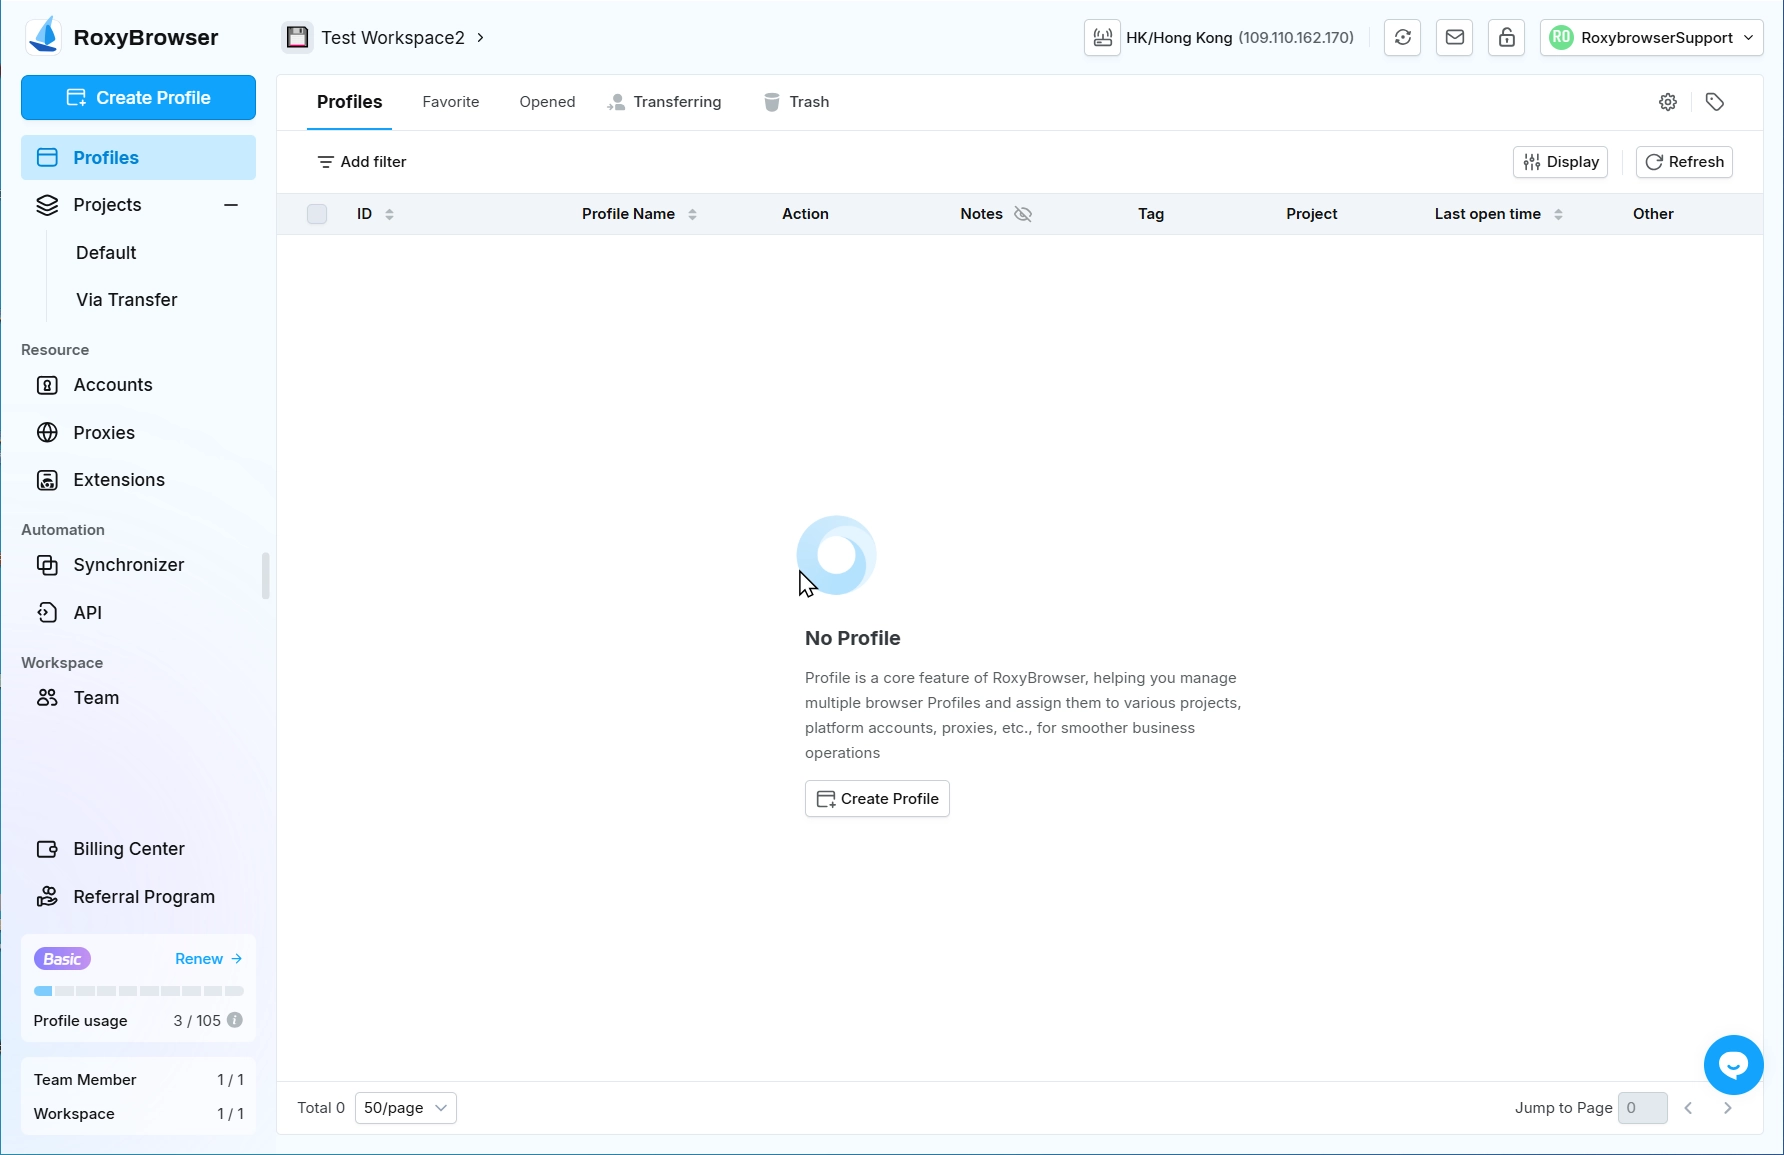Screen dimensions: 1784x1155
Task: Click the network proxy icon beside HK/Hong Kong
Action: [1102, 38]
